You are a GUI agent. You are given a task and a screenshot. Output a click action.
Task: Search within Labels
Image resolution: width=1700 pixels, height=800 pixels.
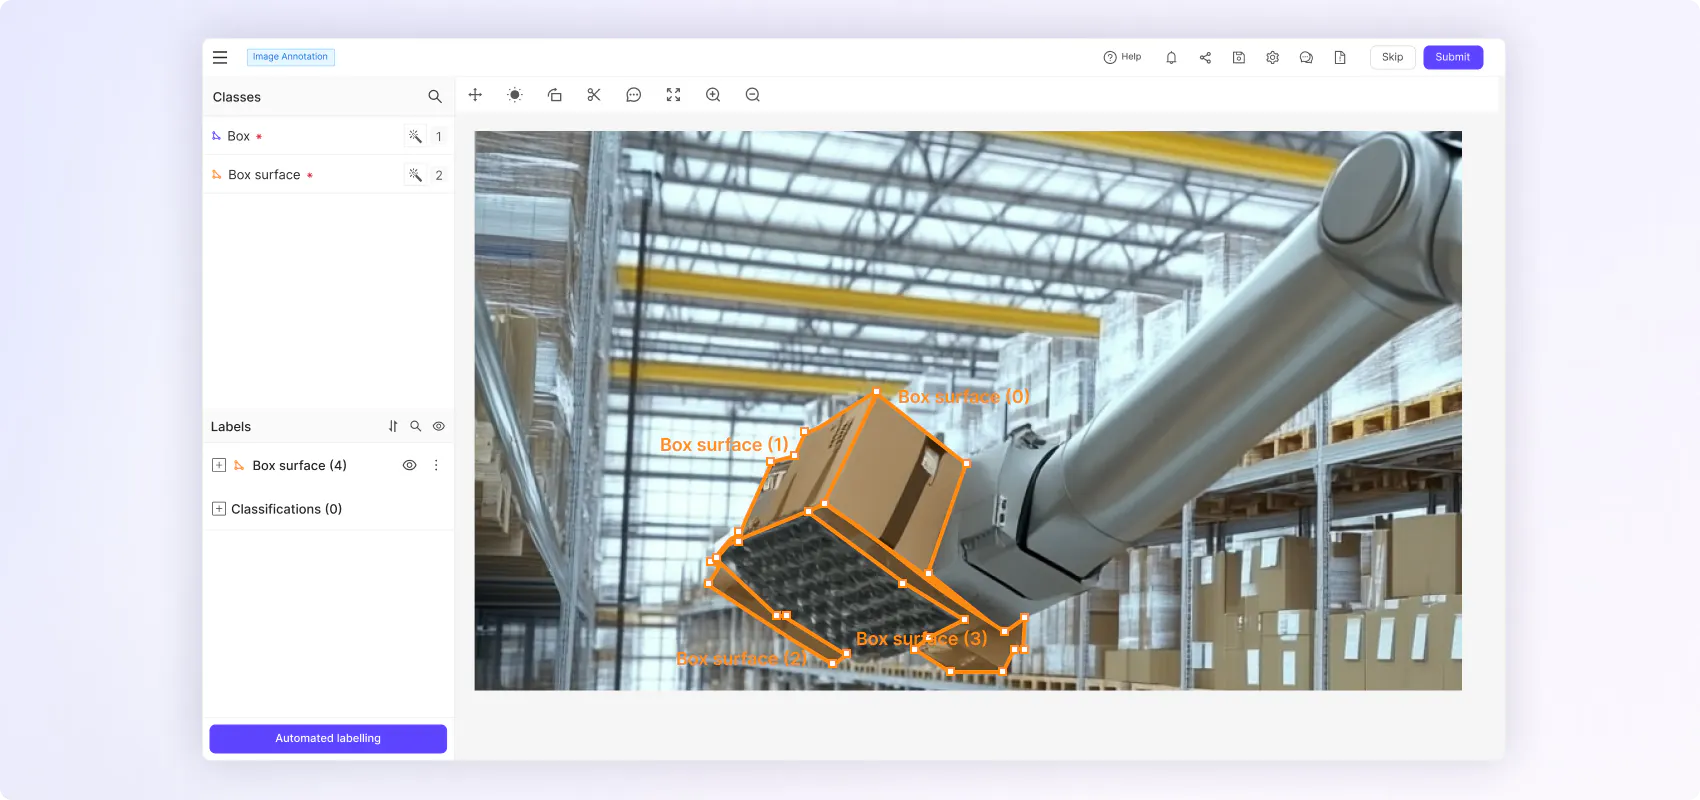coord(416,426)
